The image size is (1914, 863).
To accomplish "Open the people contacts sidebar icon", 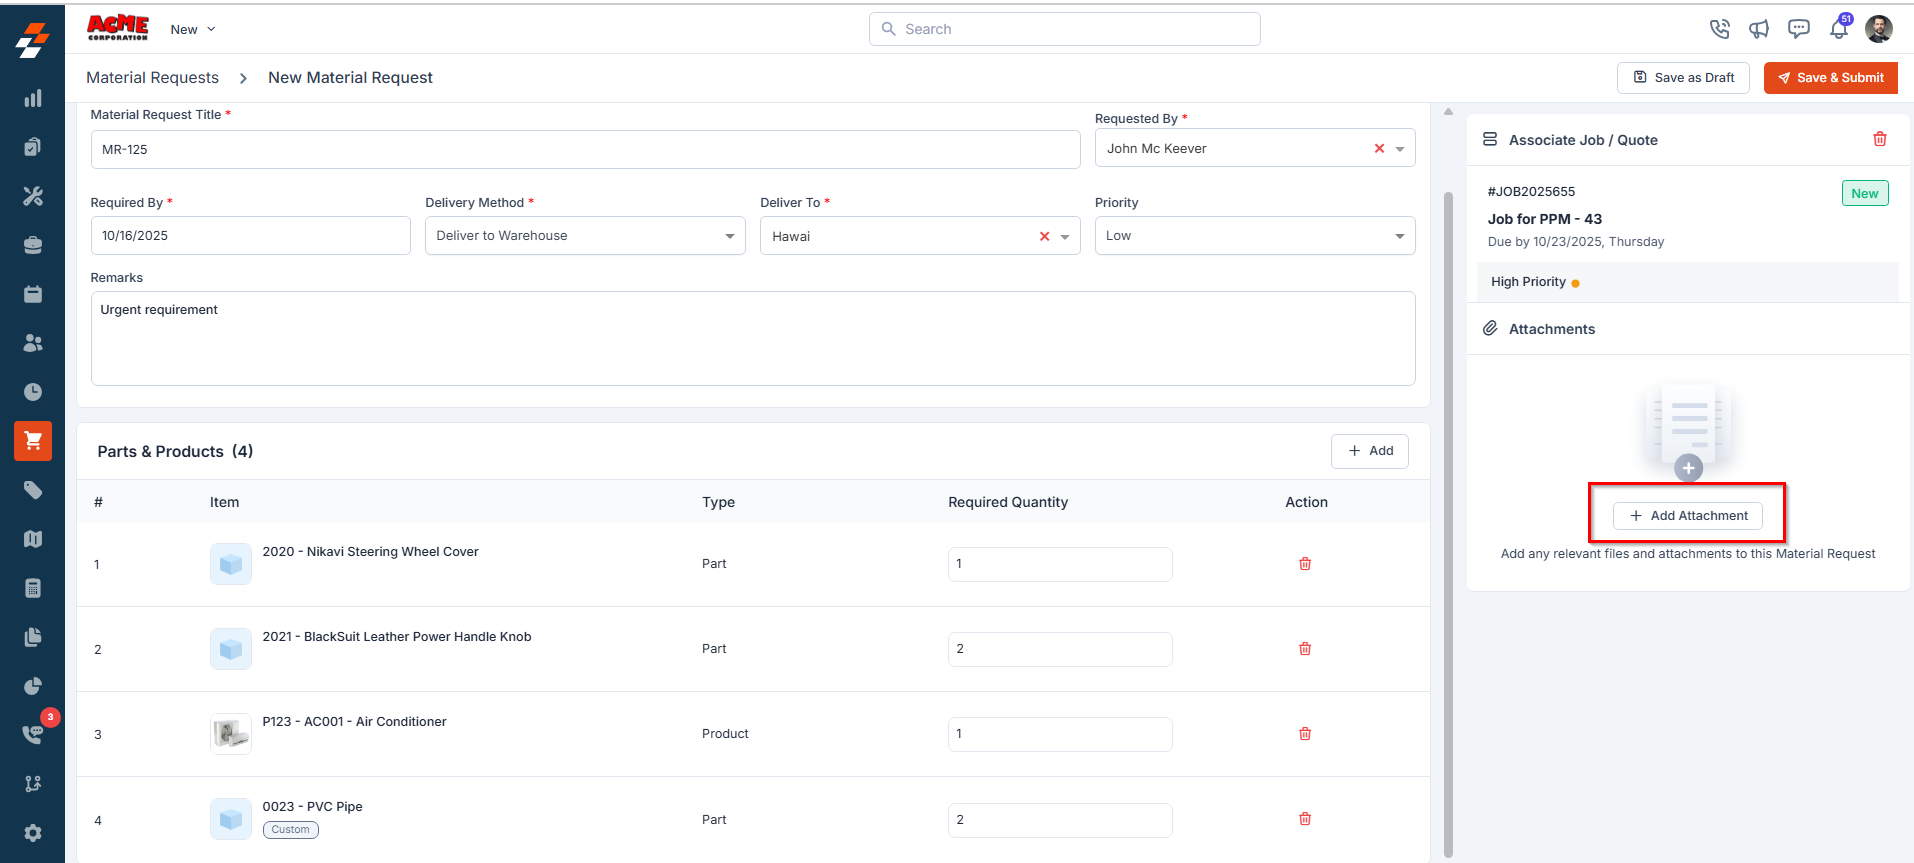I will [x=33, y=343].
